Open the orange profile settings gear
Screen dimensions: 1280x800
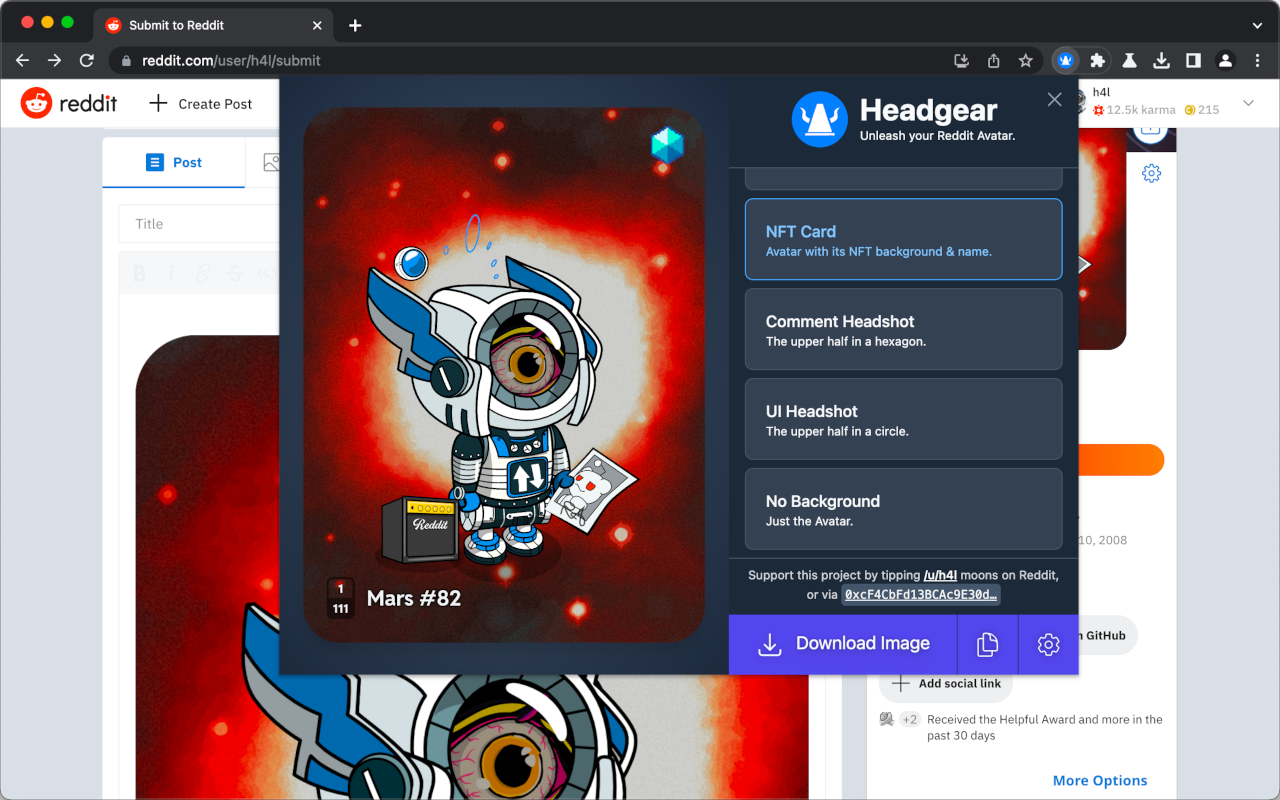(1151, 172)
